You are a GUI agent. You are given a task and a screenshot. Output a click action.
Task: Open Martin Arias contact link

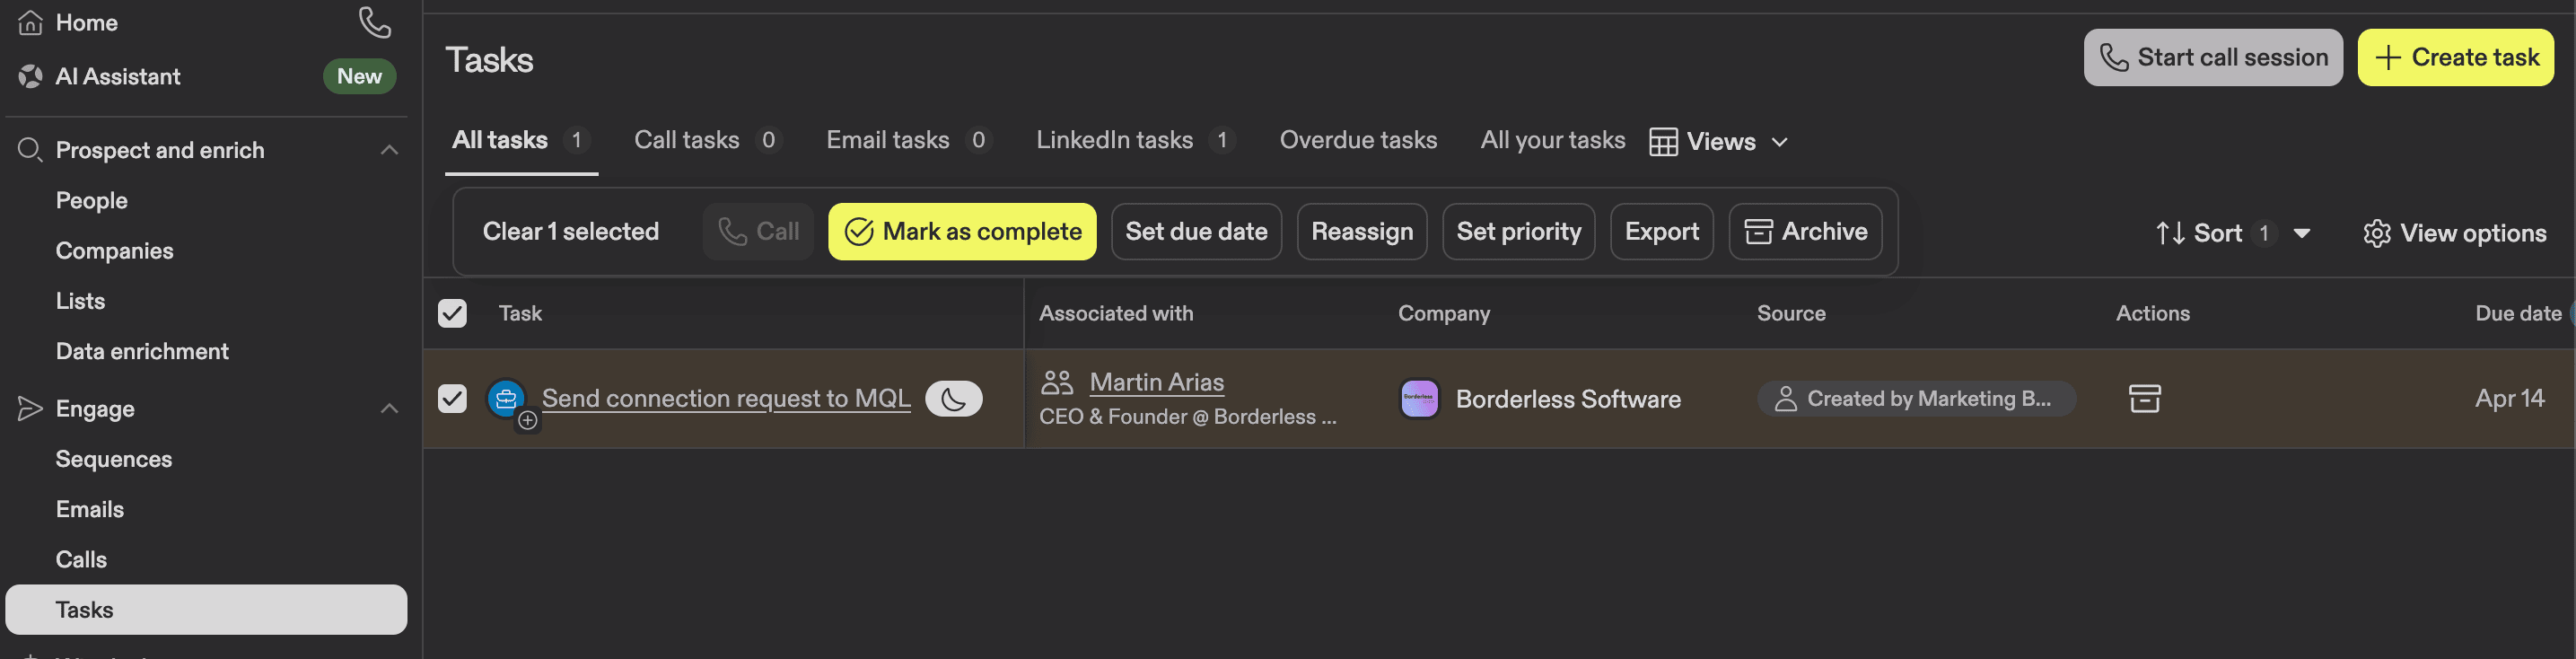click(x=1156, y=382)
